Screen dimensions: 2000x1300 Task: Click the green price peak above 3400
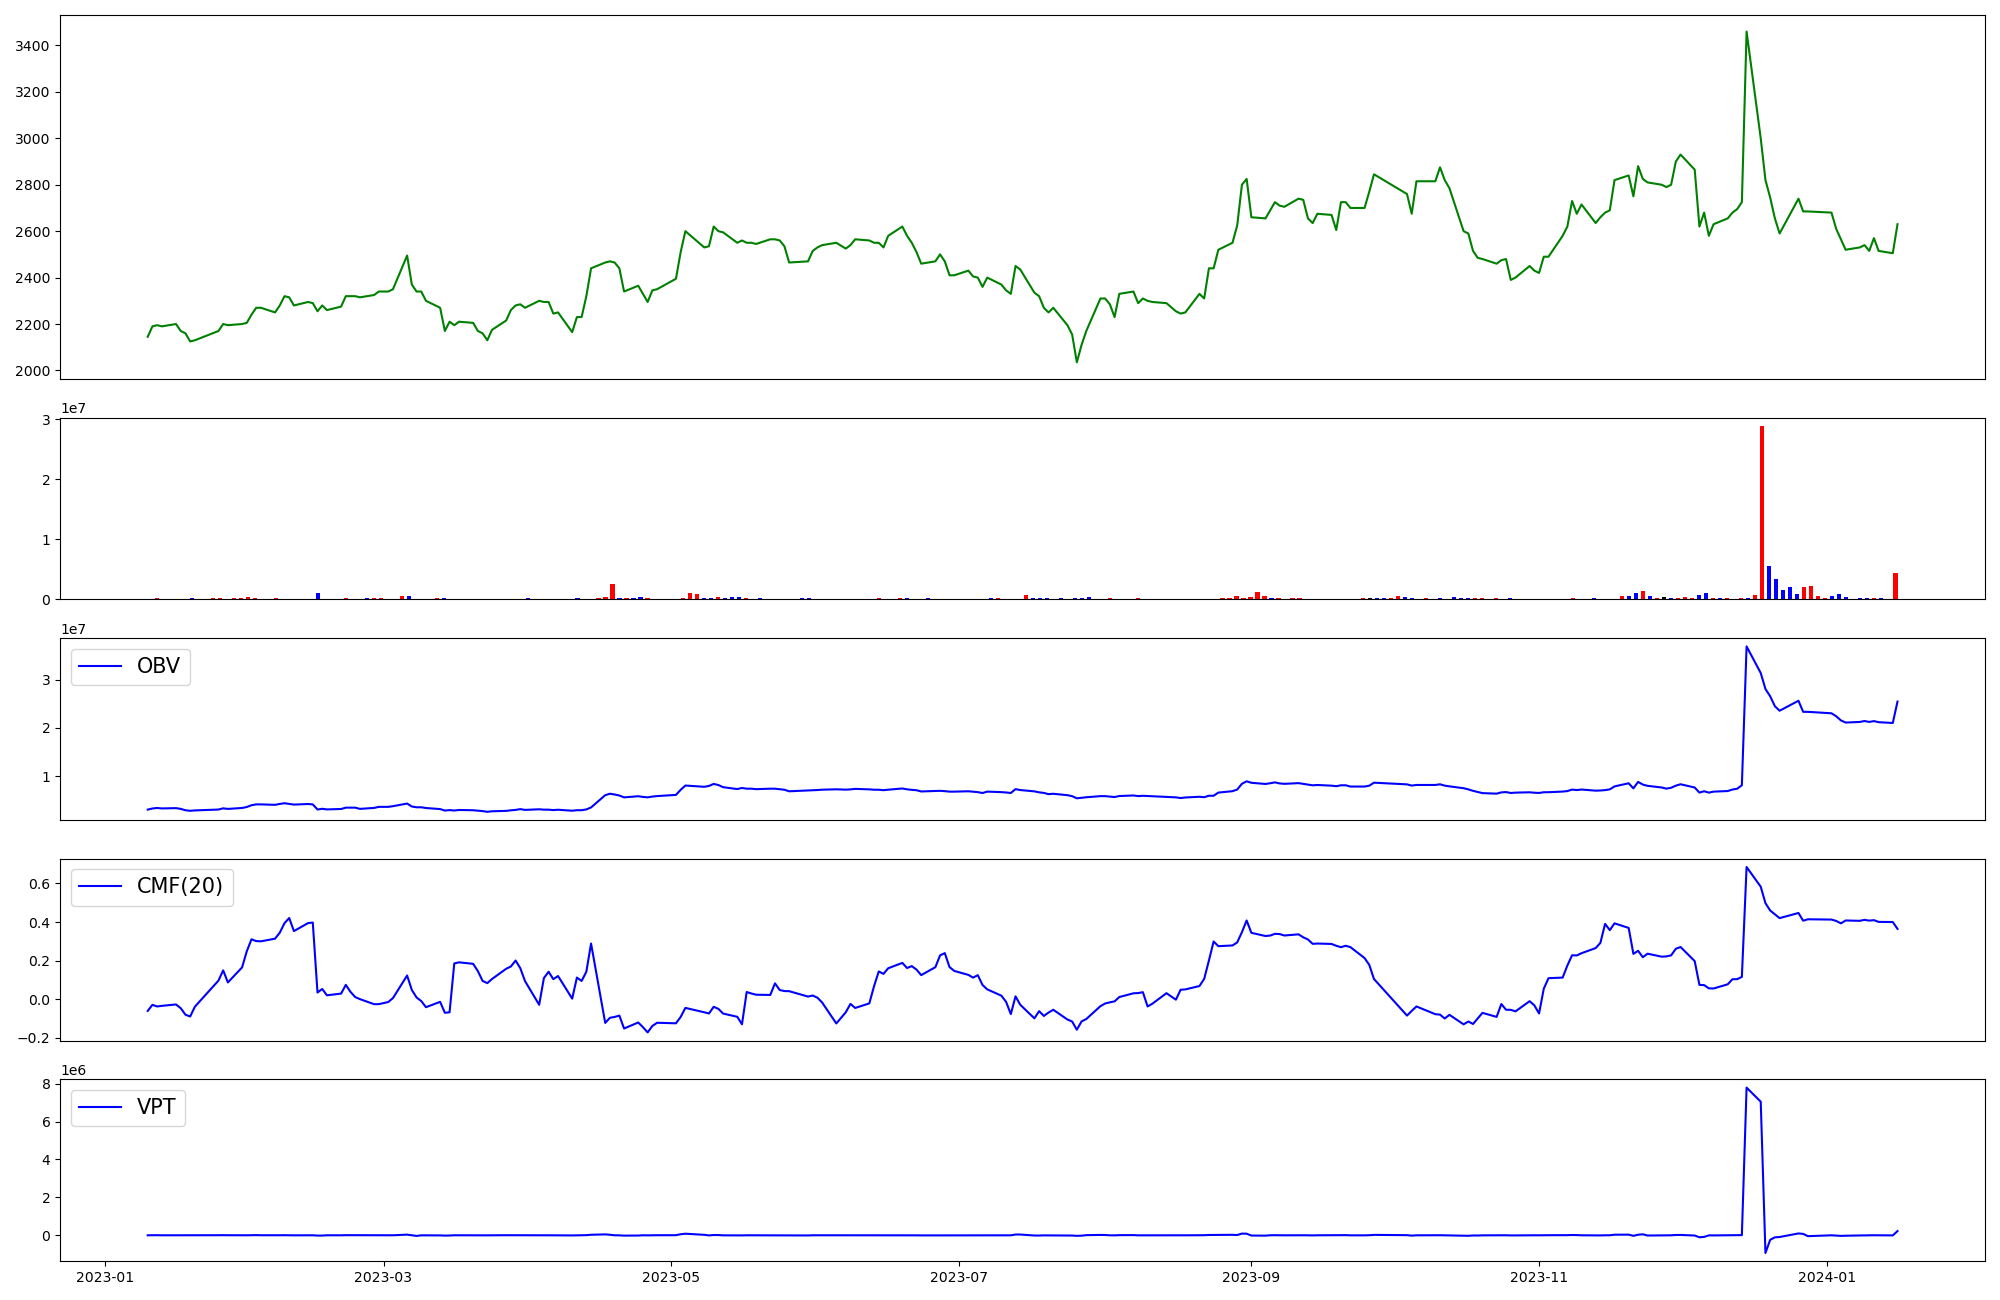point(1746,33)
